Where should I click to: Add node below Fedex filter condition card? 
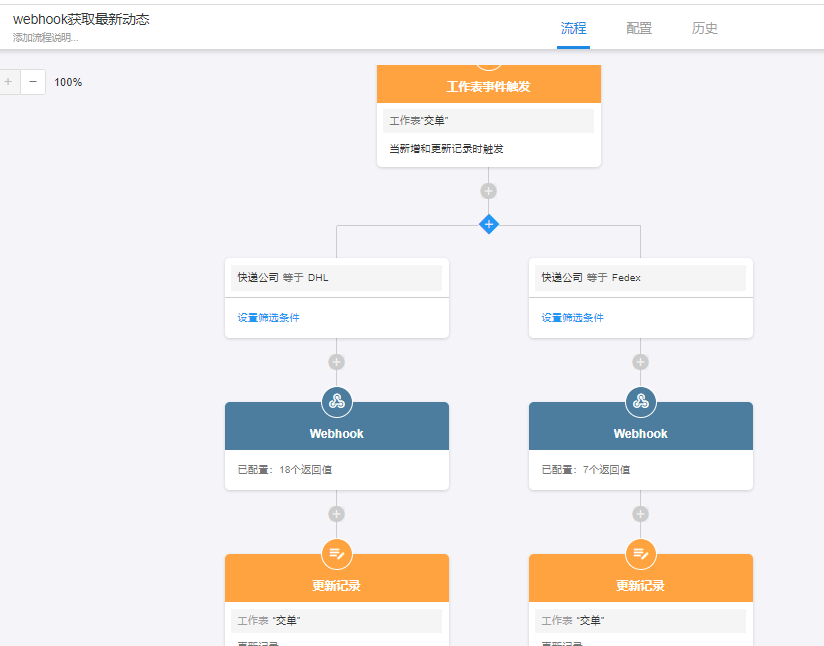[x=641, y=362]
